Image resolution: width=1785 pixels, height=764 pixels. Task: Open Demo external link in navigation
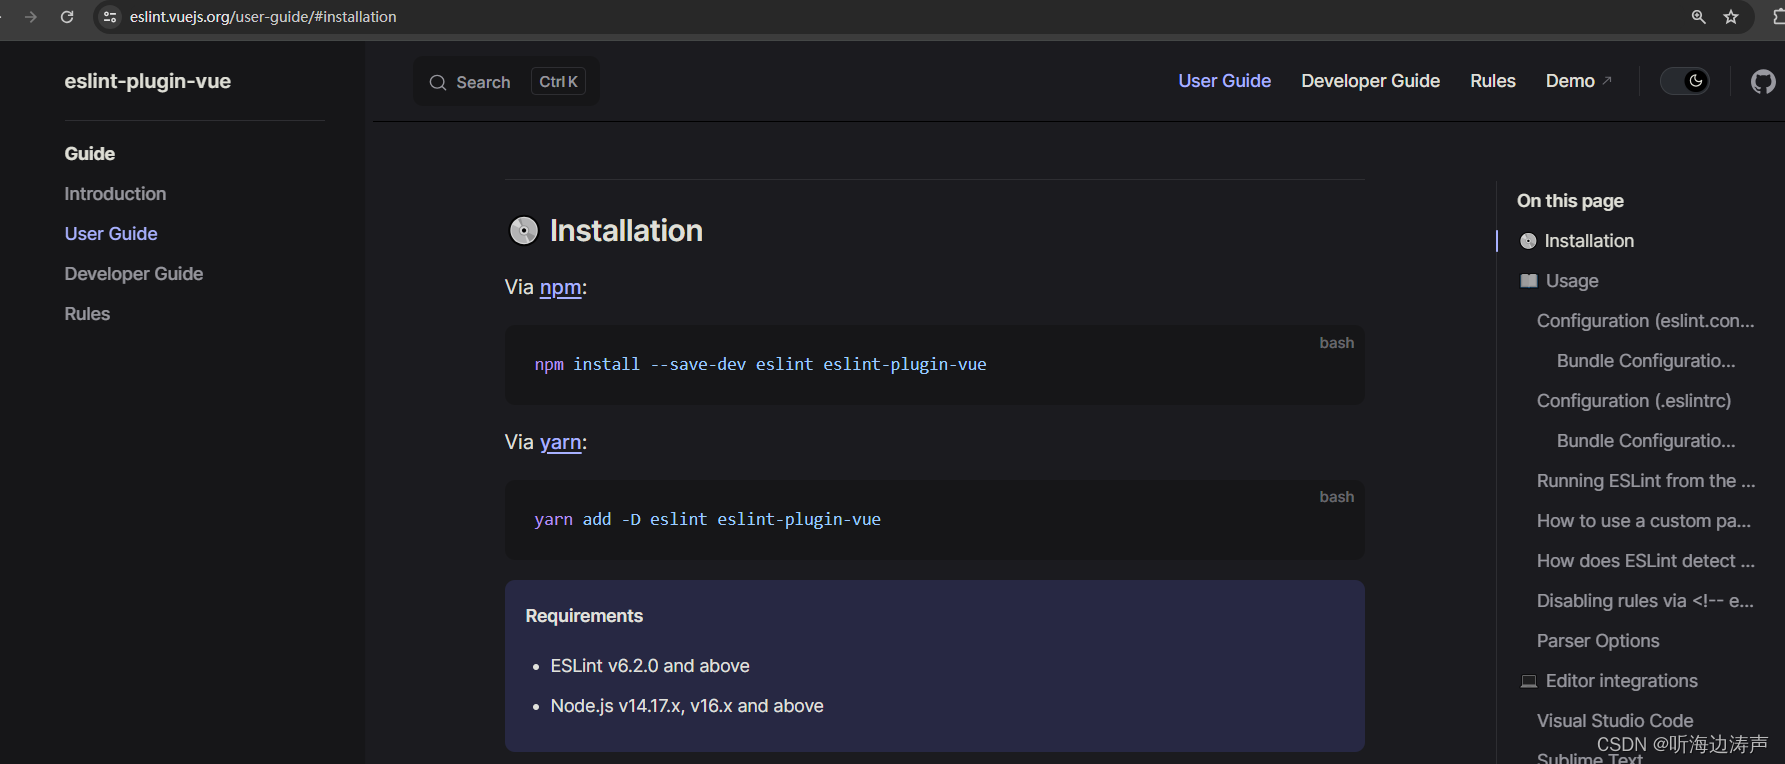[x=1579, y=81]
